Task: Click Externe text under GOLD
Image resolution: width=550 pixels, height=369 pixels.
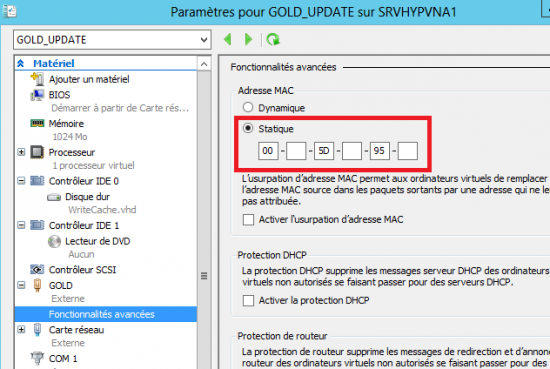Action: [x=68, y=298]
